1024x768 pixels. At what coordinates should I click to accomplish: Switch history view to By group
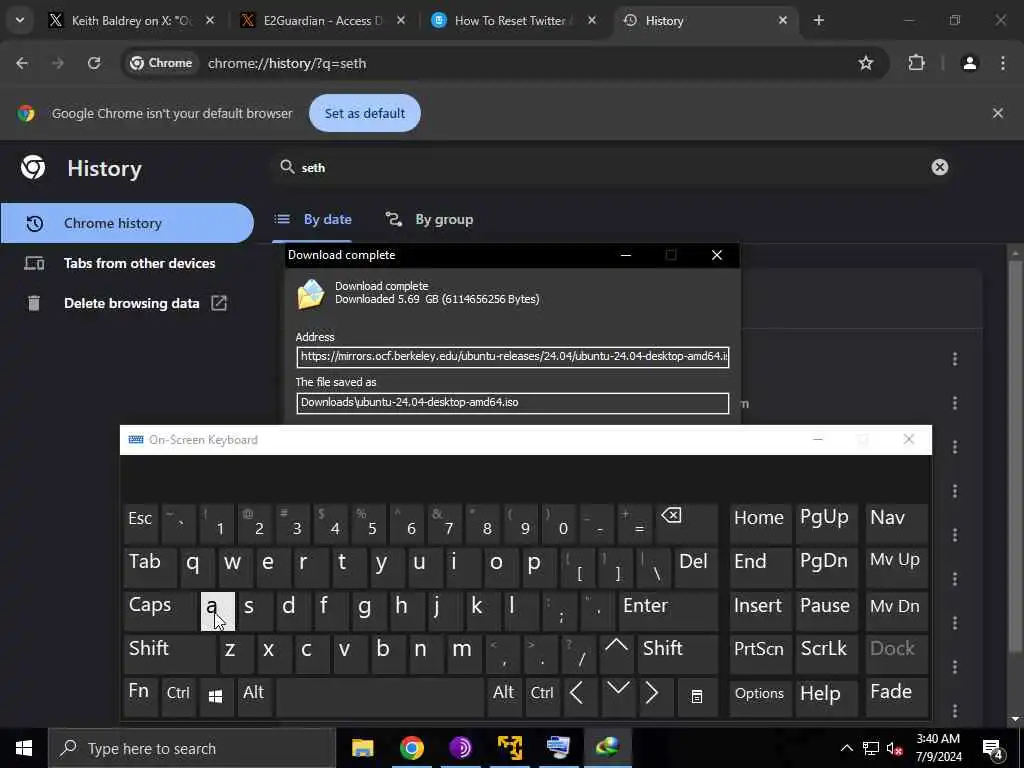tap(429, 219)
